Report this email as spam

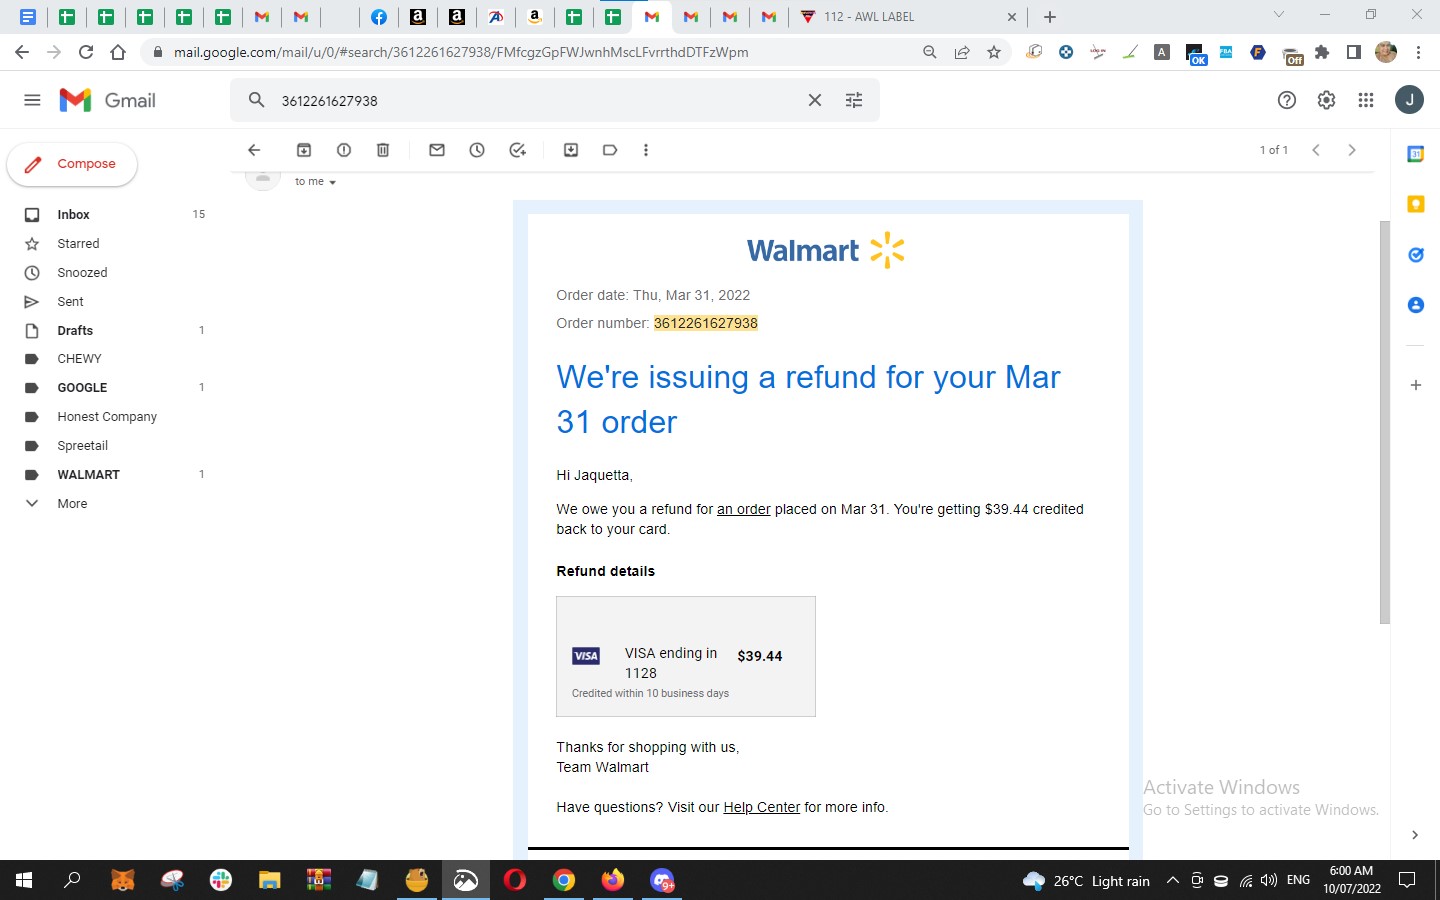344,150
